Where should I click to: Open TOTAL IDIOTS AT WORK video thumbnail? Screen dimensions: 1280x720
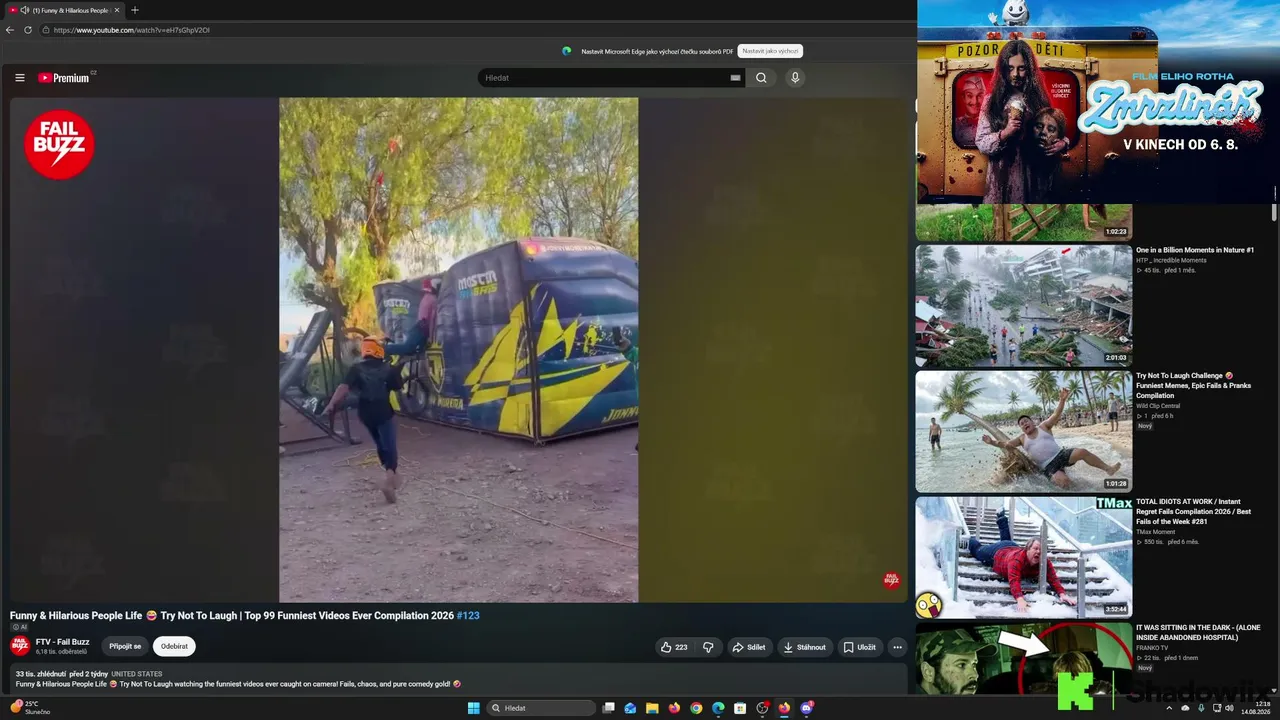[x=1024, y=557]
